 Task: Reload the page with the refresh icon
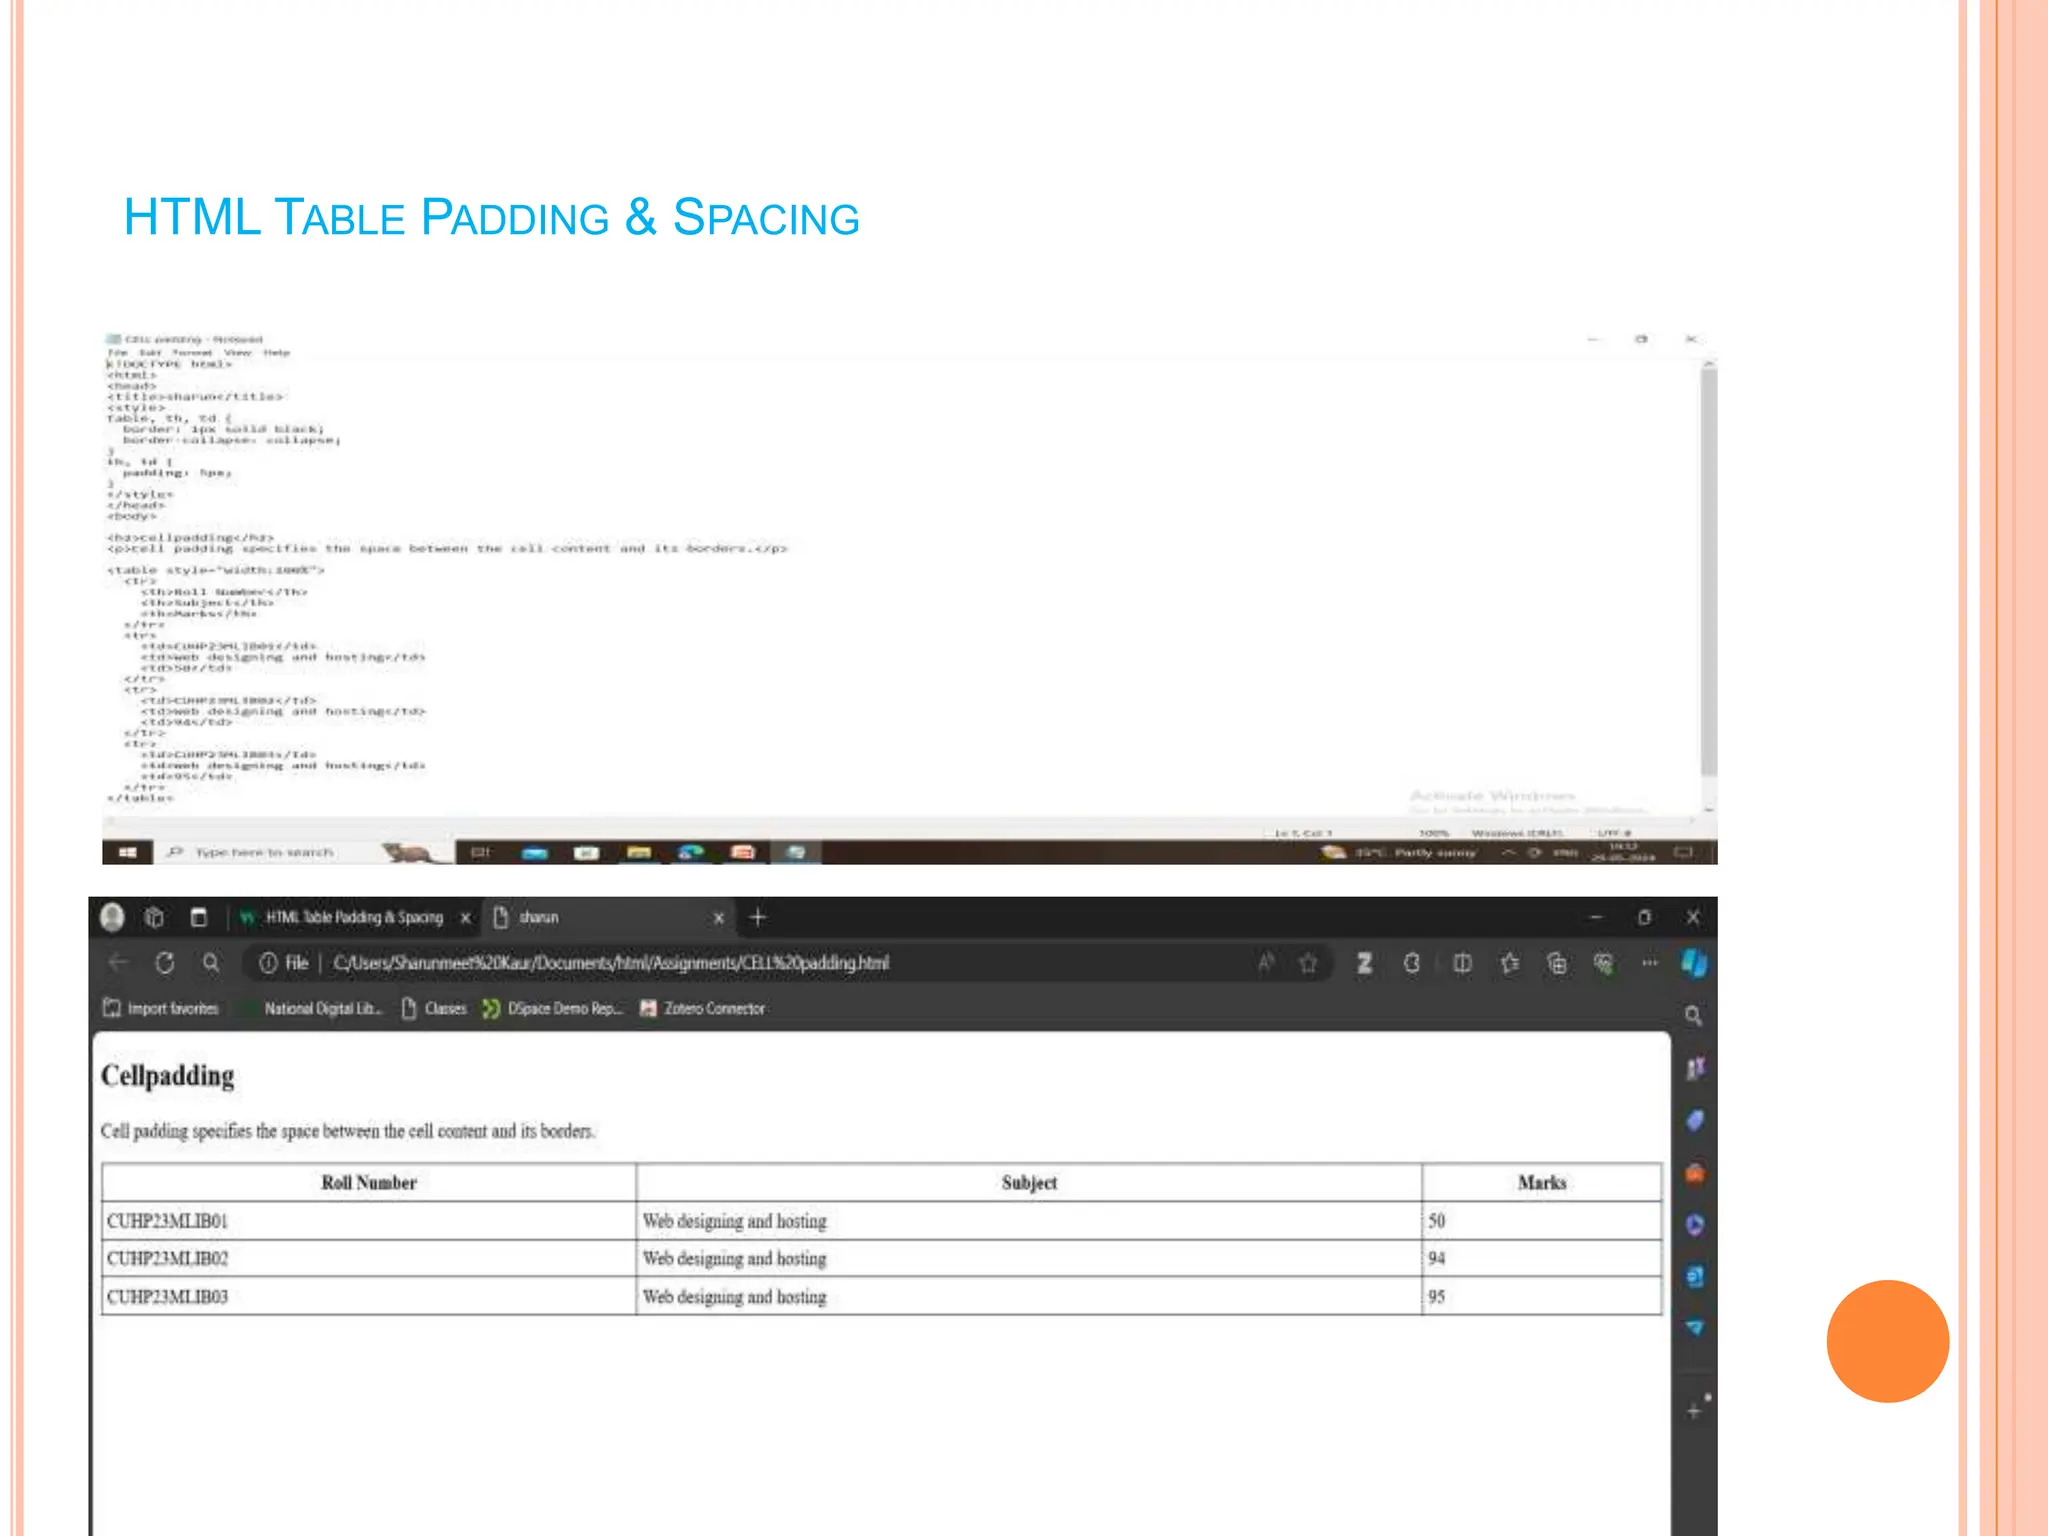165,962
